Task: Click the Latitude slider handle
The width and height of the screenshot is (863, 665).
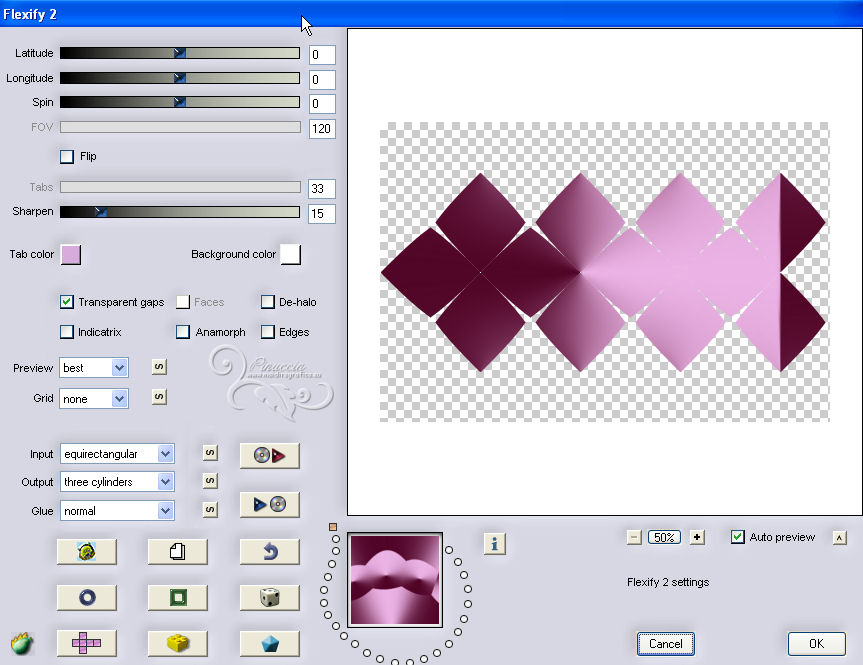Action: tap(179, 53)
